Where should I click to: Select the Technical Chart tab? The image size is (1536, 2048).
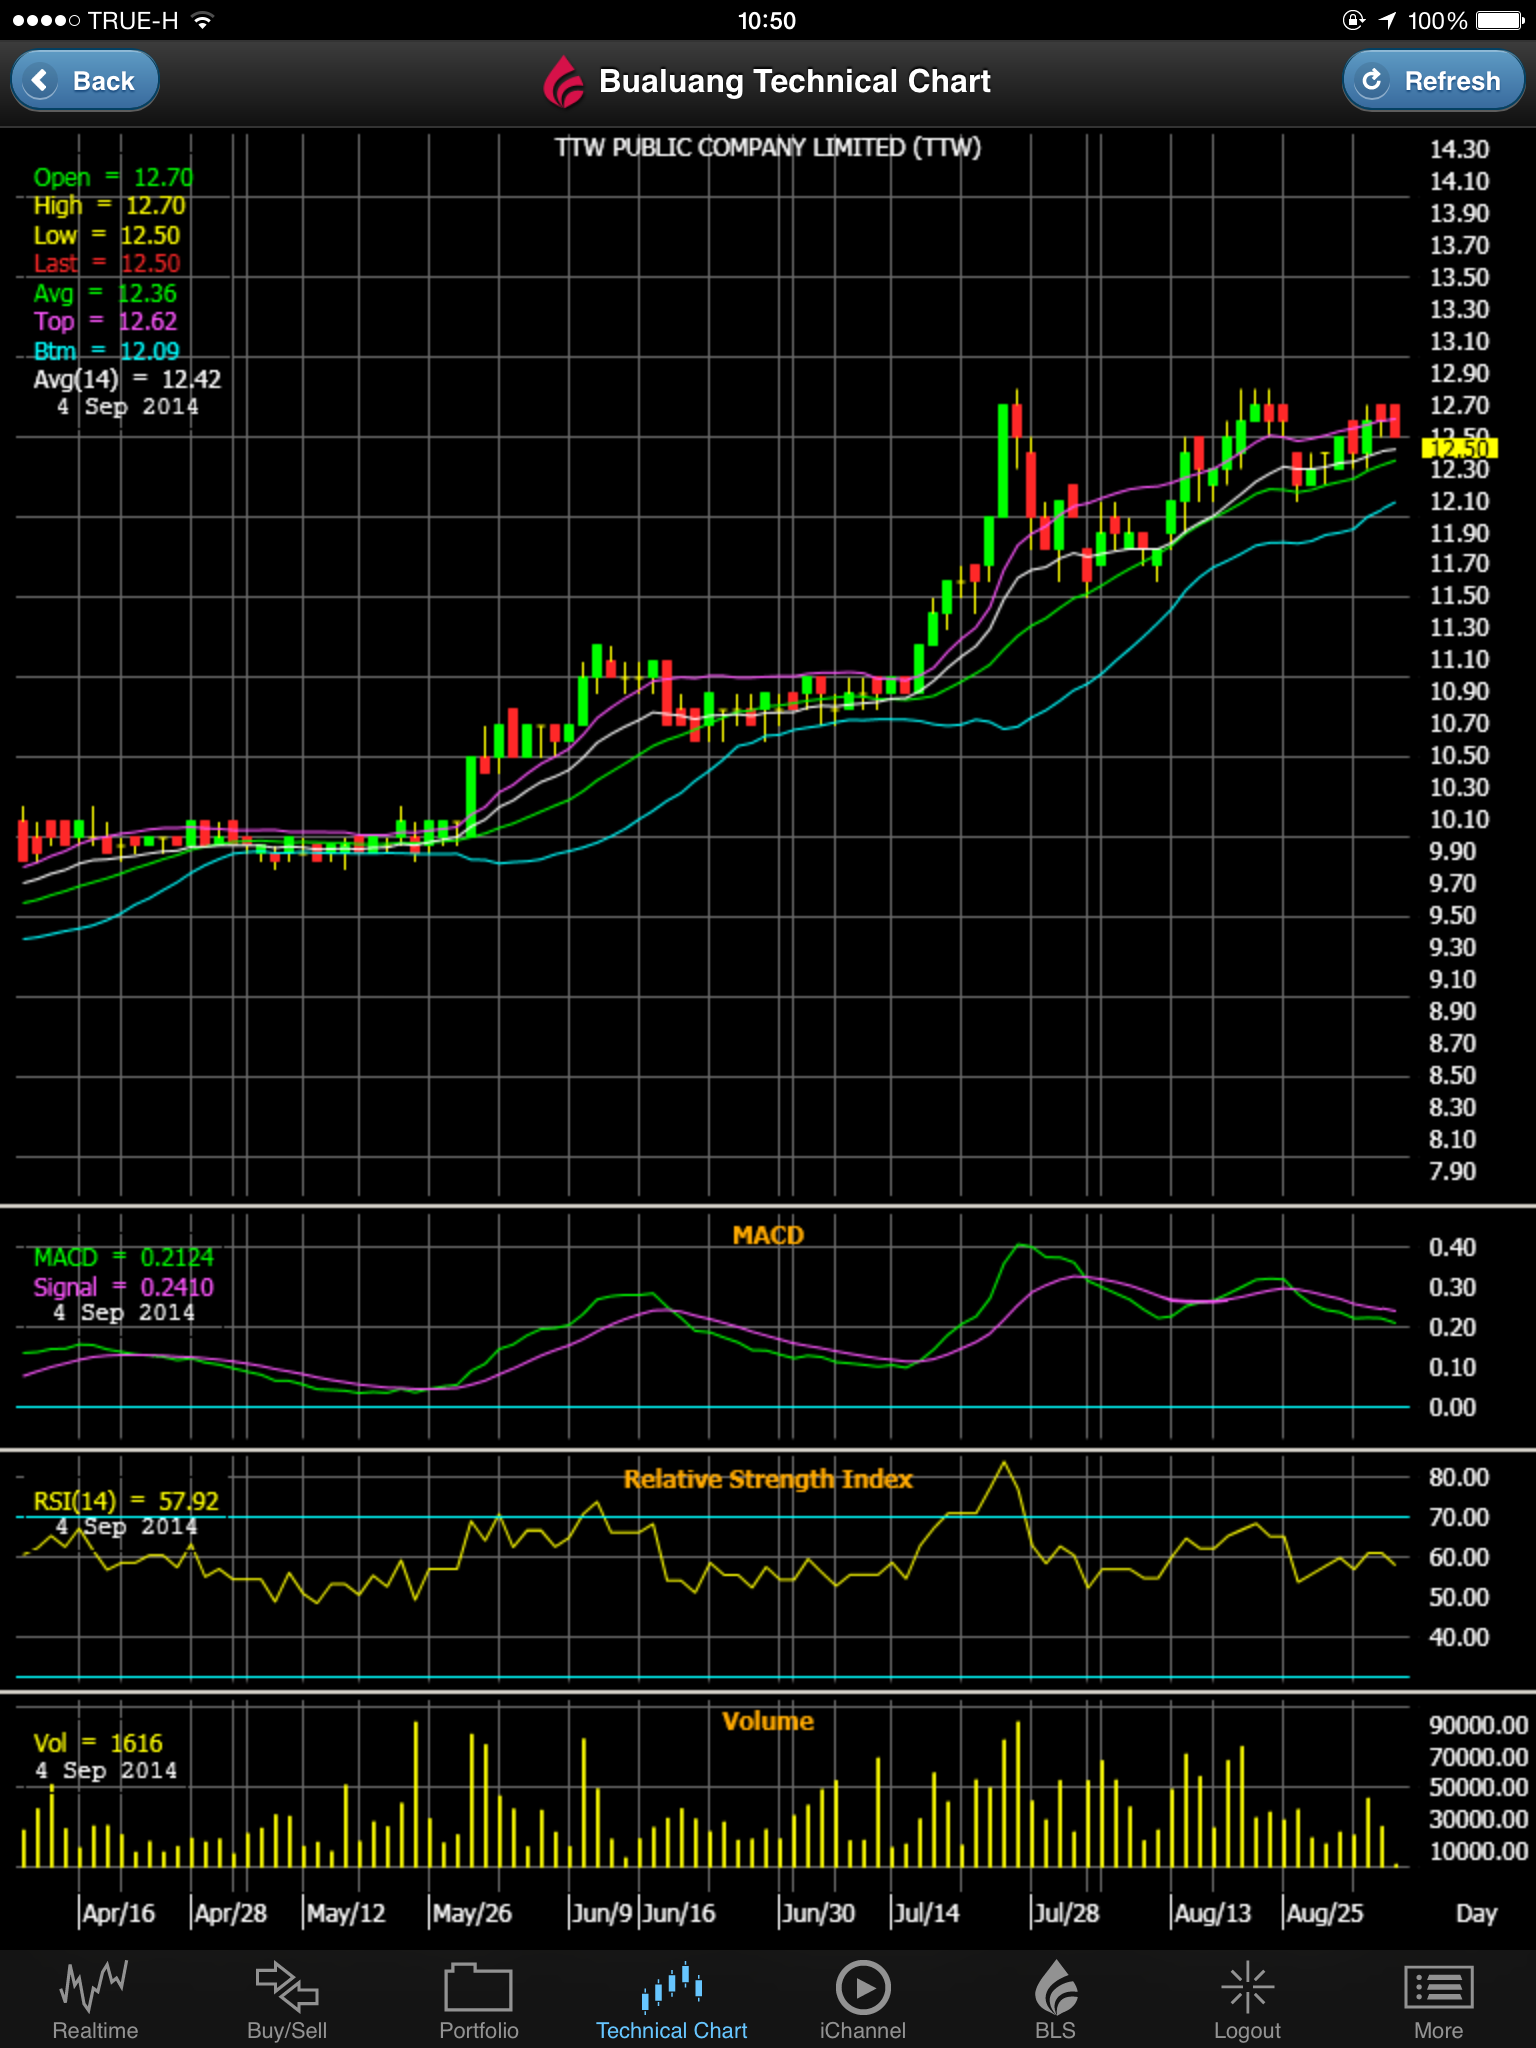(x=671, y=2000)
